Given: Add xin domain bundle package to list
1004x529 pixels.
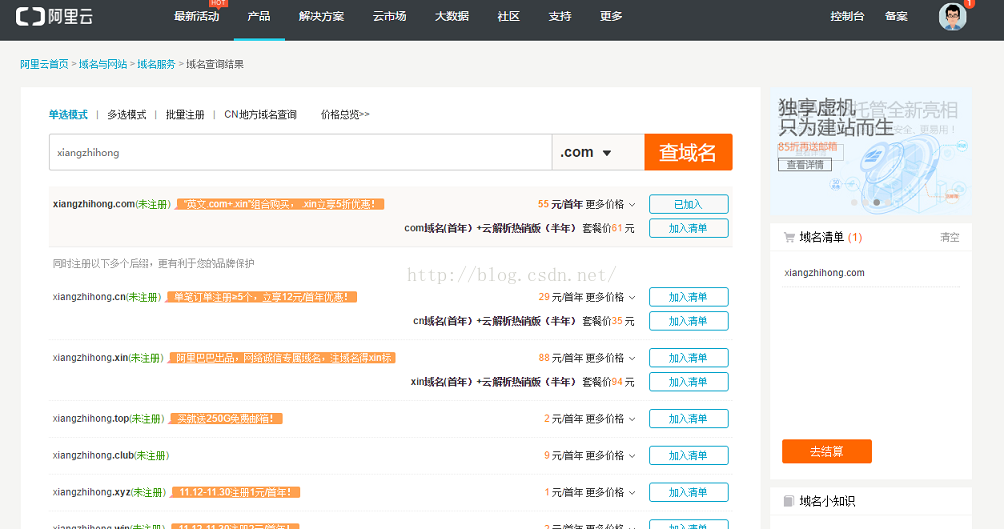Looking at the screenshot, I should click(x=688, y=382).
